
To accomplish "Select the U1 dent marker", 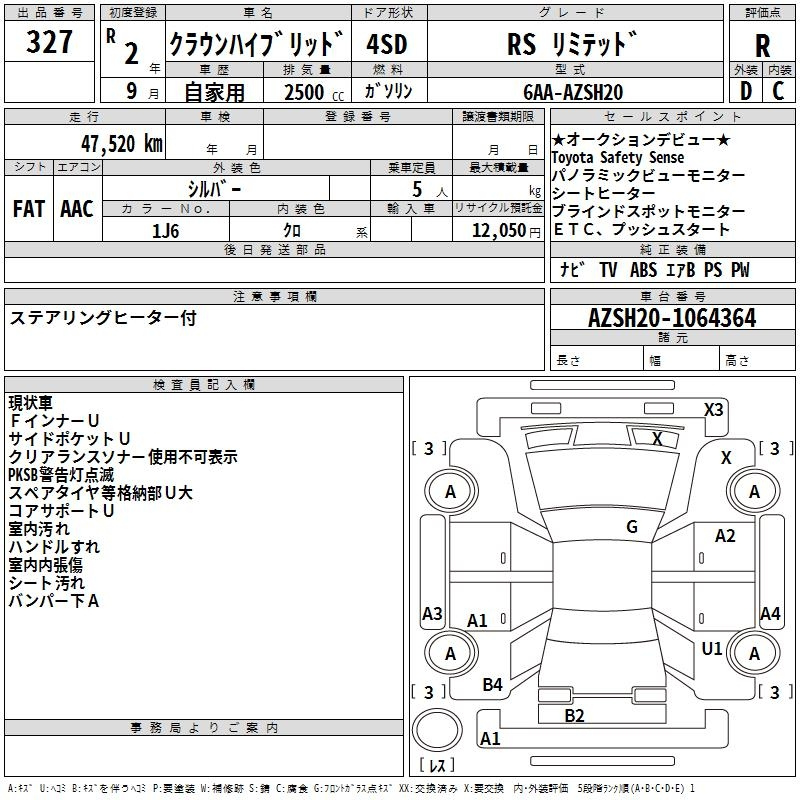I will pos(712,649).
